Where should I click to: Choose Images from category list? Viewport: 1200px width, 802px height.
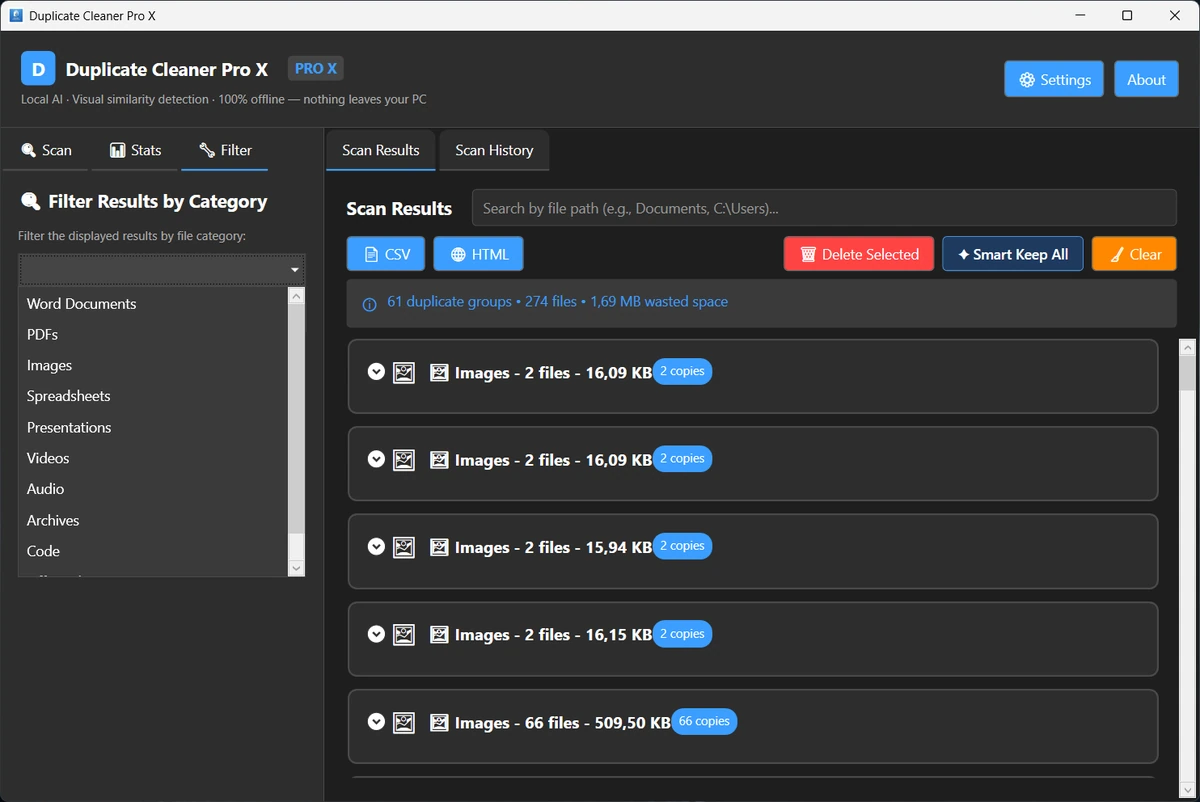pyautogui.click(x=153, y=365)
